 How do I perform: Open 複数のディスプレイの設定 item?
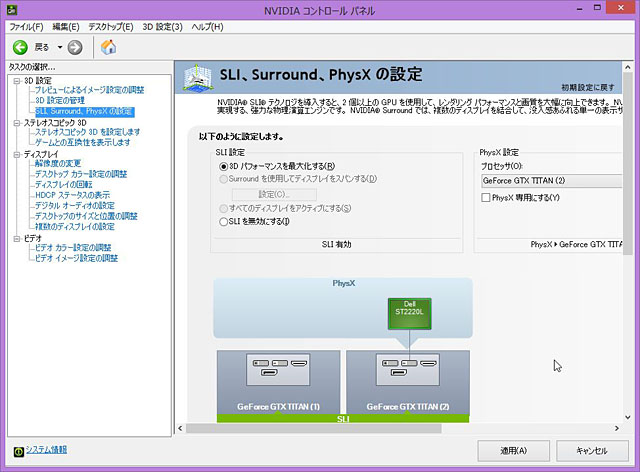(75, 227)
